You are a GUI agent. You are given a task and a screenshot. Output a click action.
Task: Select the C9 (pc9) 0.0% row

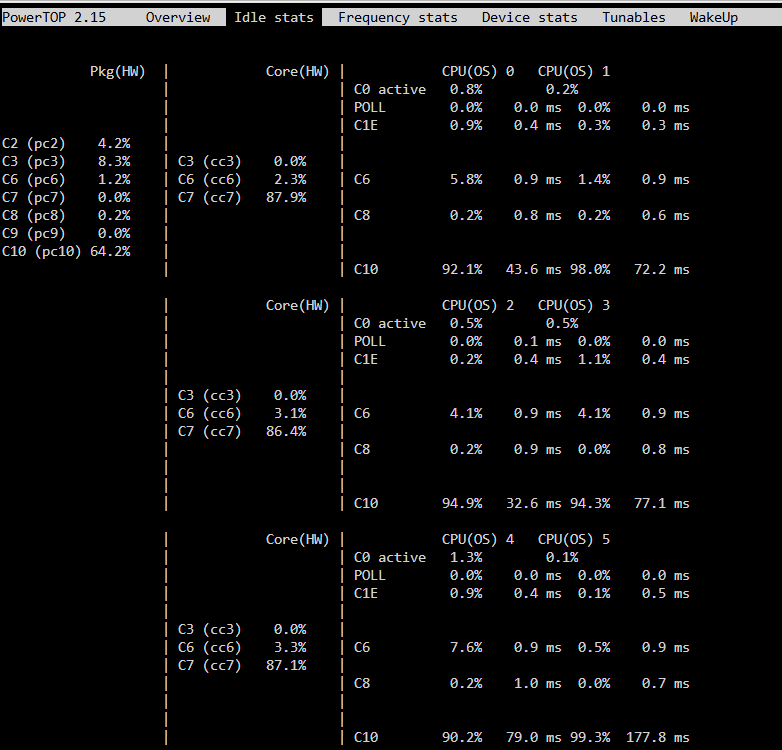(66, 233)
